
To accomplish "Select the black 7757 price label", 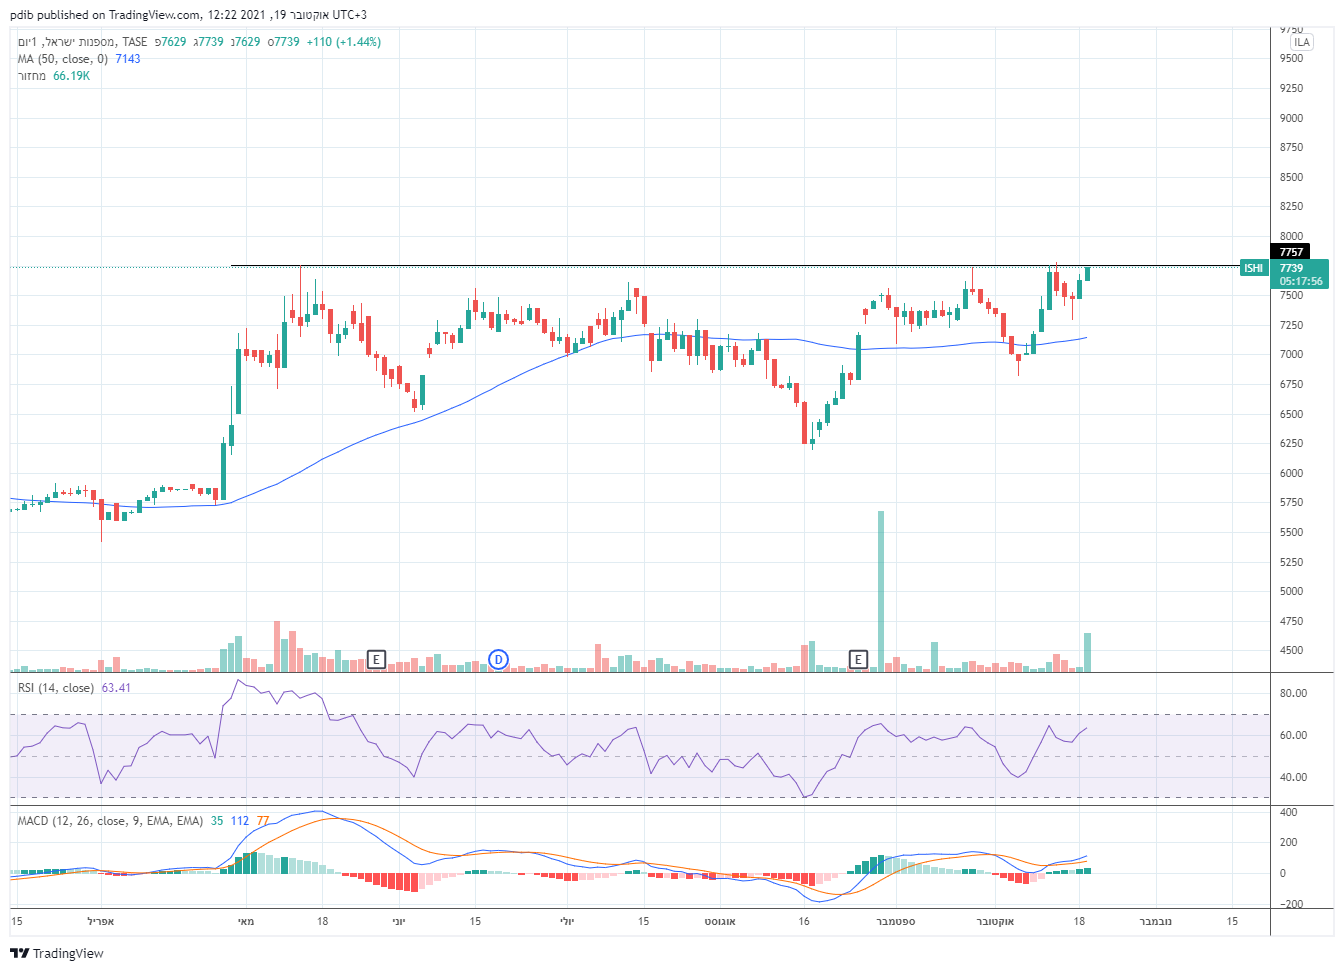I will click(x=1290, y=252).
